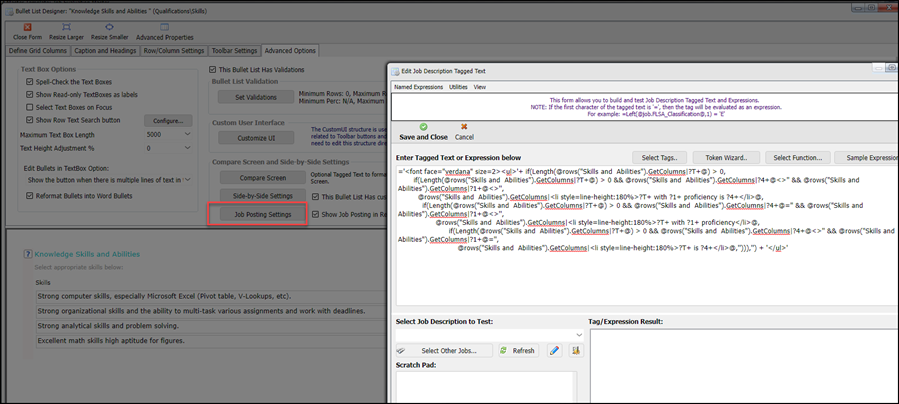Click the Customize UI button
Viewport: 899px width, 404px height.
point(256,138)
